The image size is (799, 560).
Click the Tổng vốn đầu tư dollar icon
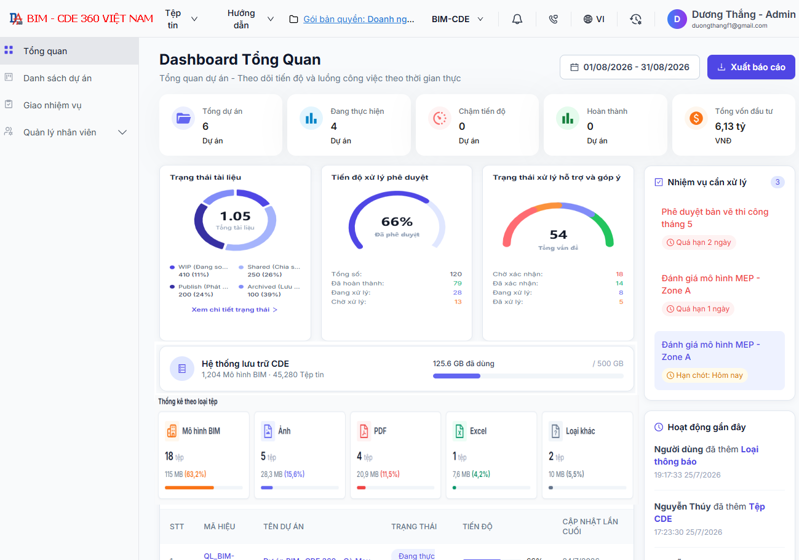click(696, 119)
